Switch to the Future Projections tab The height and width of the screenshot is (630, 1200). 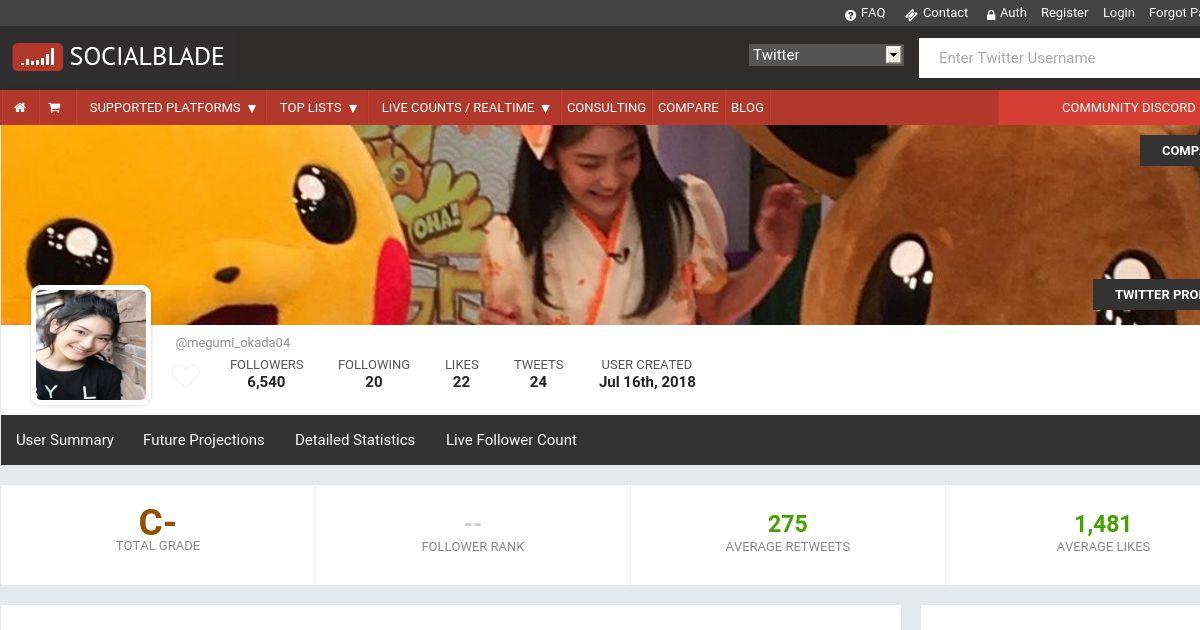point(204,440)
